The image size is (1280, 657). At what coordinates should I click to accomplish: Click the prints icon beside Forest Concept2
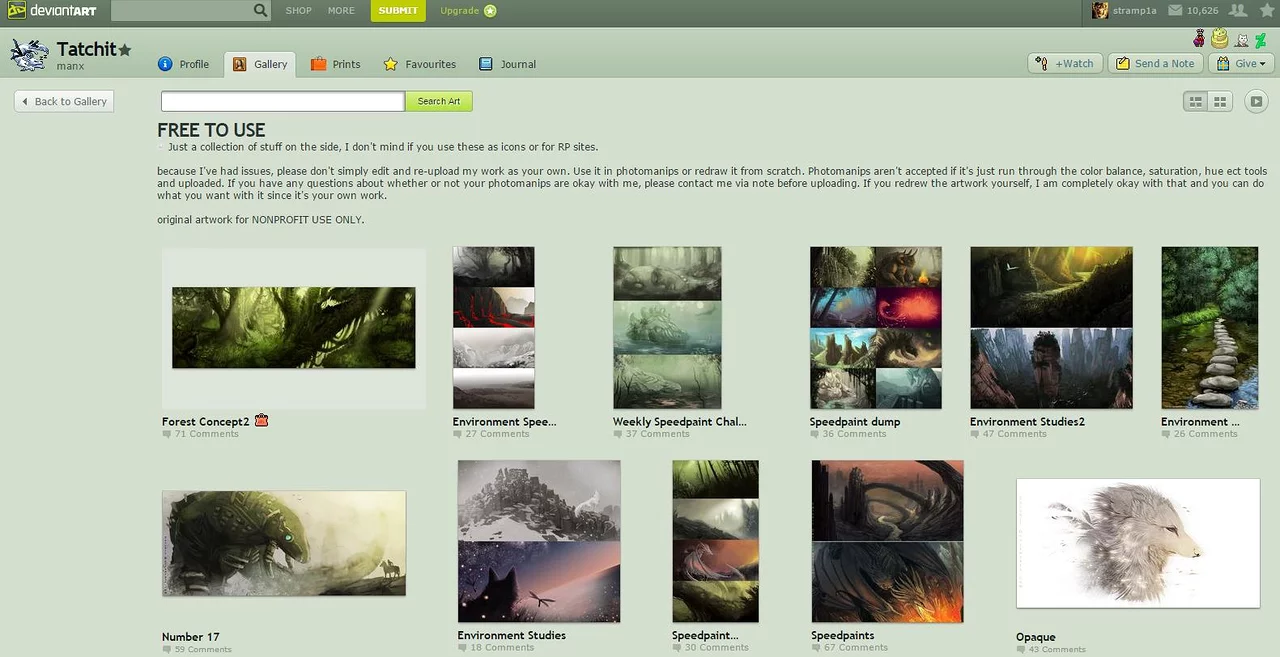[x=262, y=421]
